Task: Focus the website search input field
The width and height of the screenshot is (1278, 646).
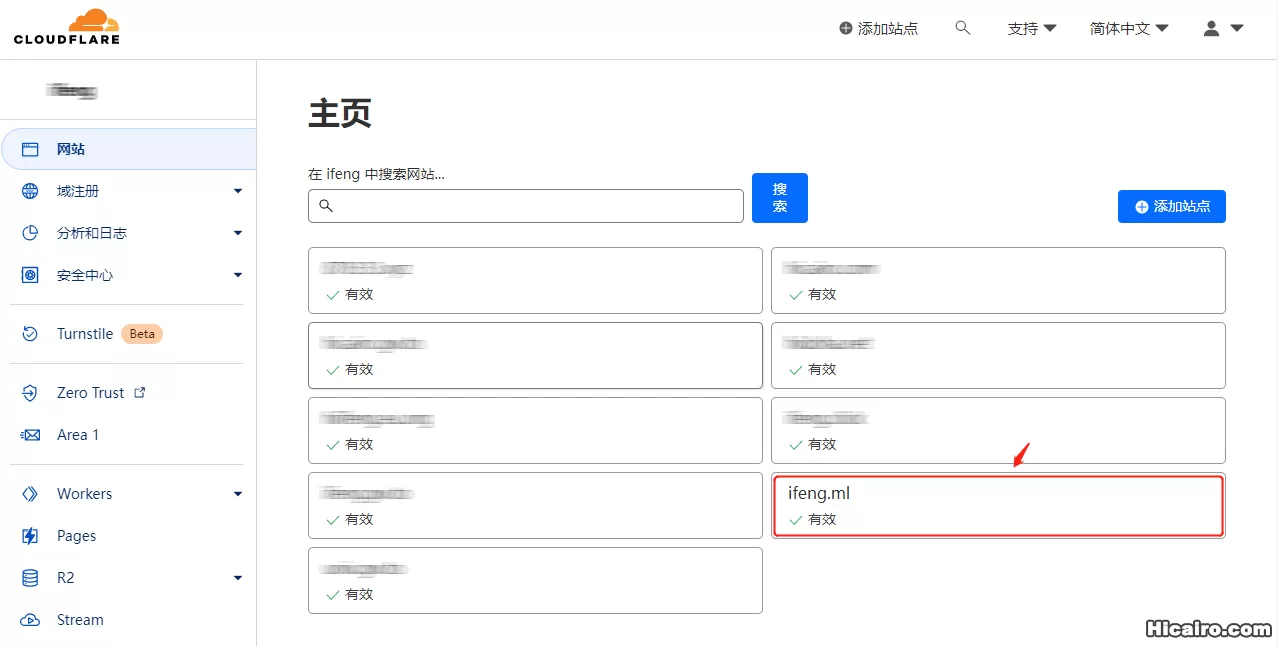Action: (526, 206)
